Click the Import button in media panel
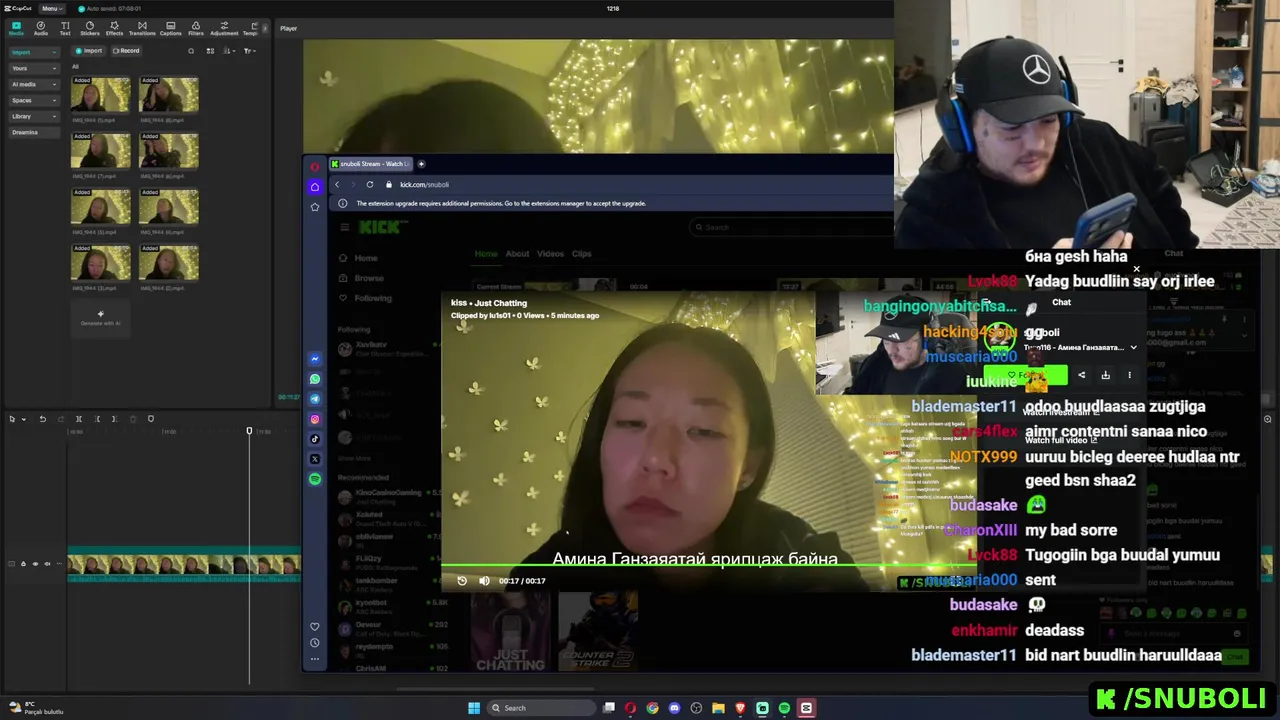Image resolution: width=1280 pixels, height=720 pixels. (x=89, y=51)
